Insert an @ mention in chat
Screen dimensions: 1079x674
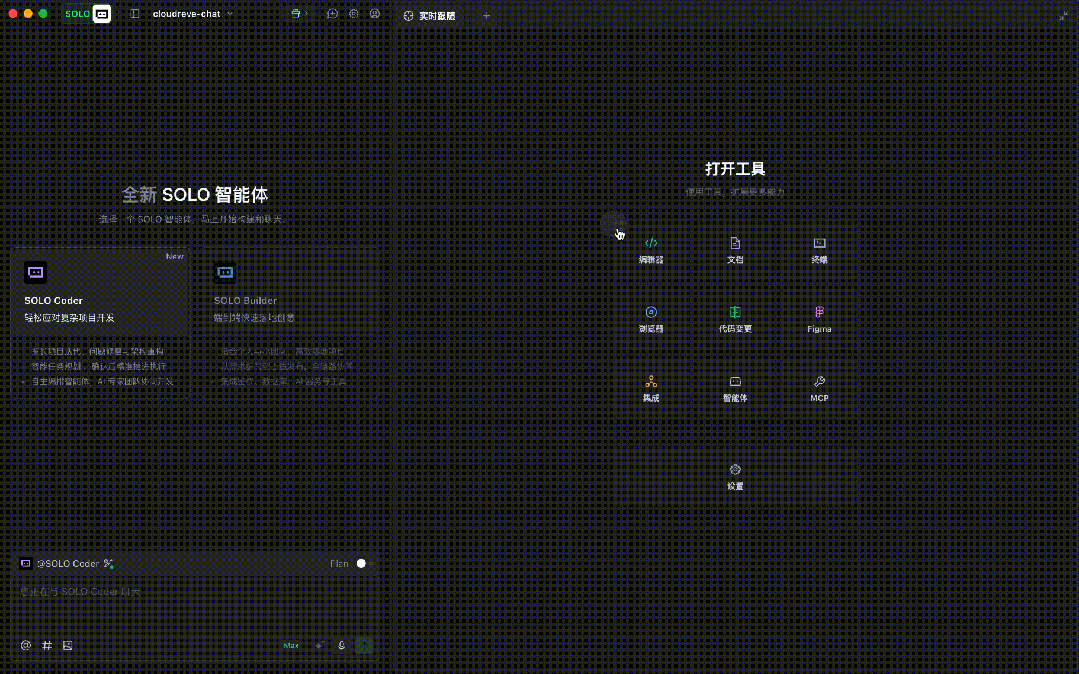pyautogui.click(x=26, y=645)
